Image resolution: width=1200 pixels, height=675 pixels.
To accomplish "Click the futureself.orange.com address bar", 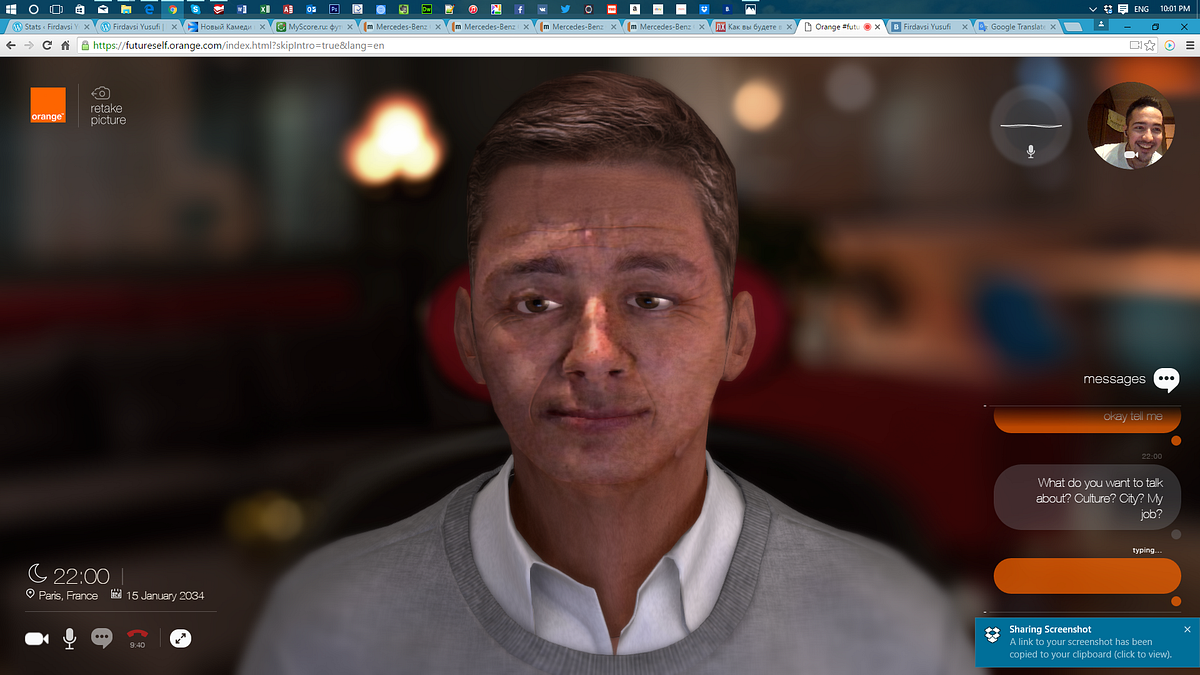I will (x=600, y=45).
